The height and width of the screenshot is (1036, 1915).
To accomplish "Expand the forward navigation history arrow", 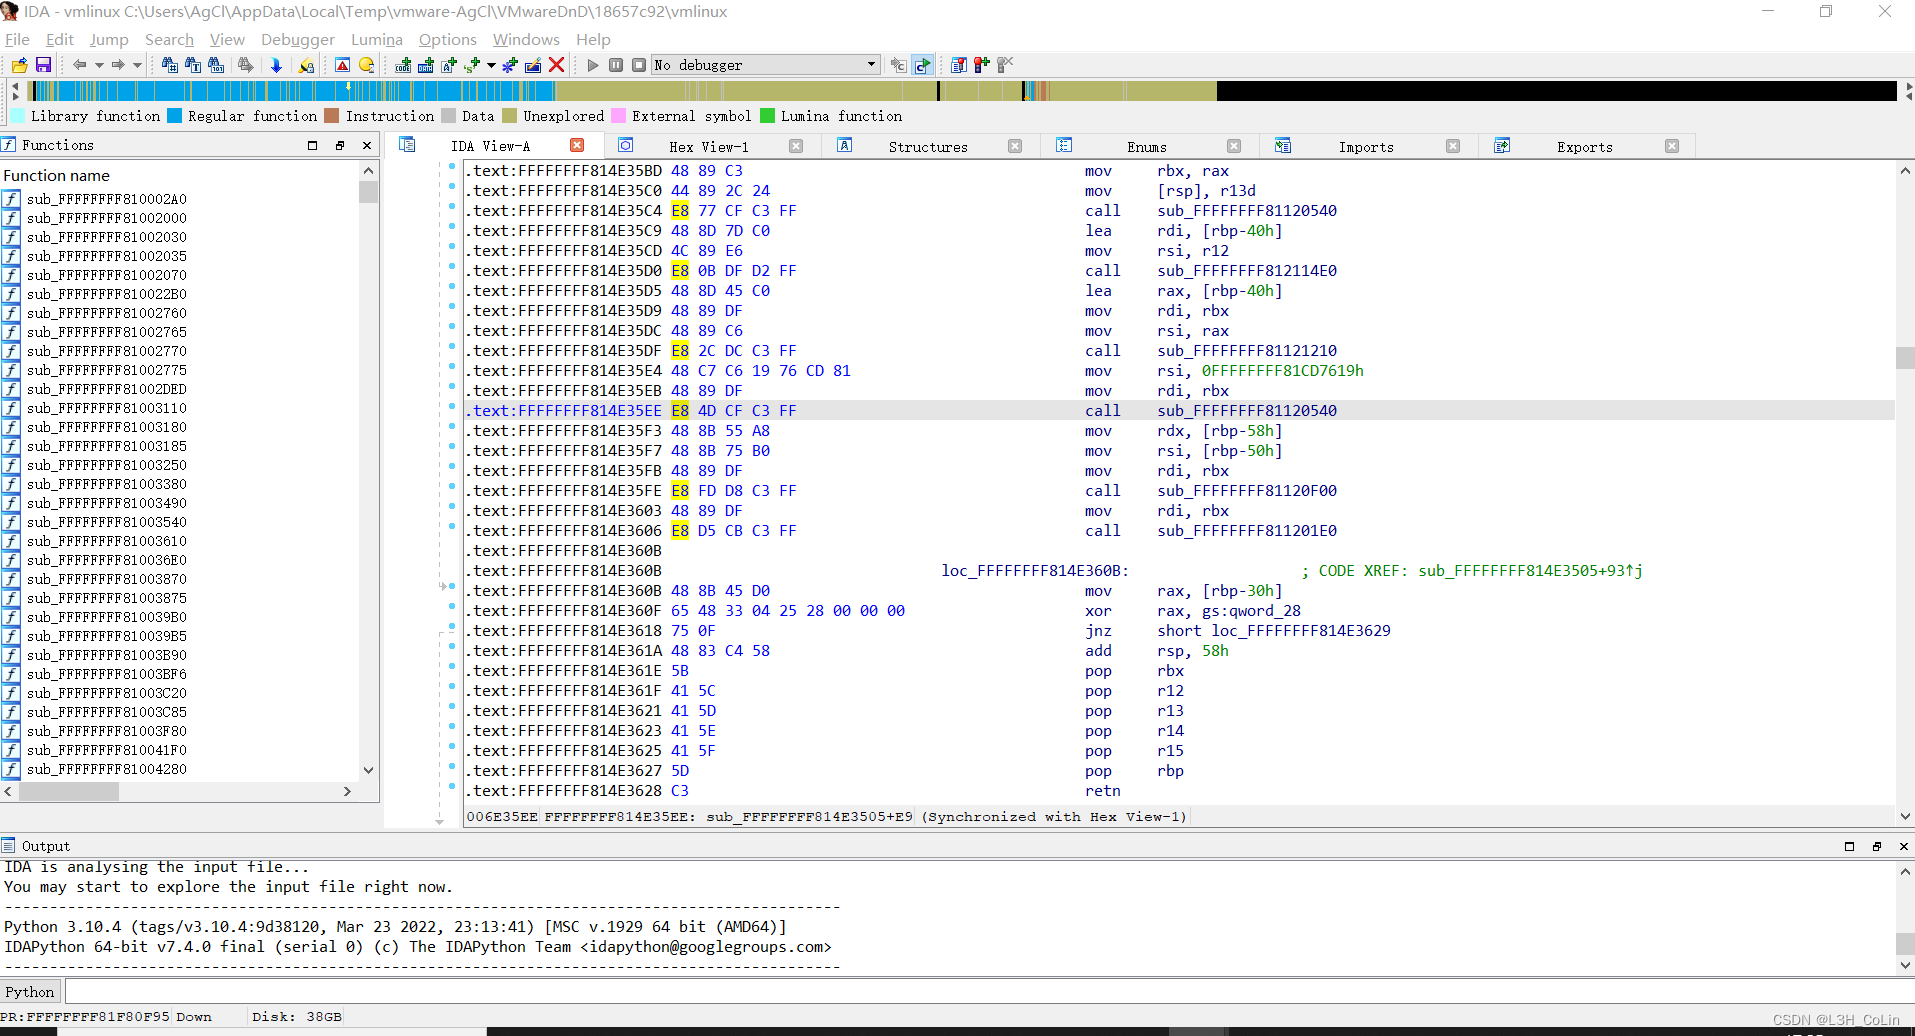I will coord(136,64).
